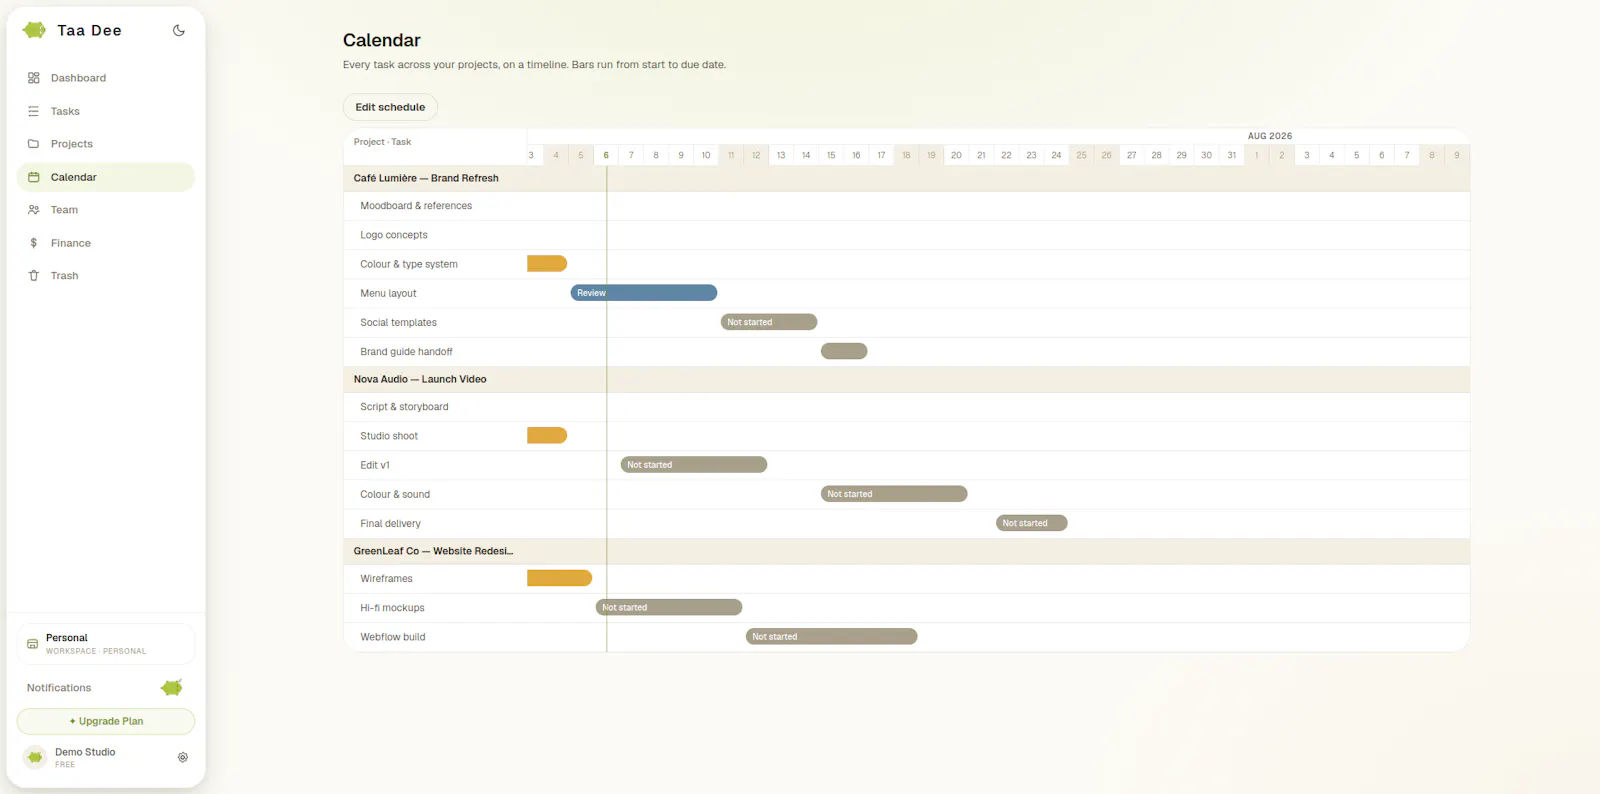Click the Studio shoot orange bar
Screen dimensions: 1600x794
(x=547, y=436)
